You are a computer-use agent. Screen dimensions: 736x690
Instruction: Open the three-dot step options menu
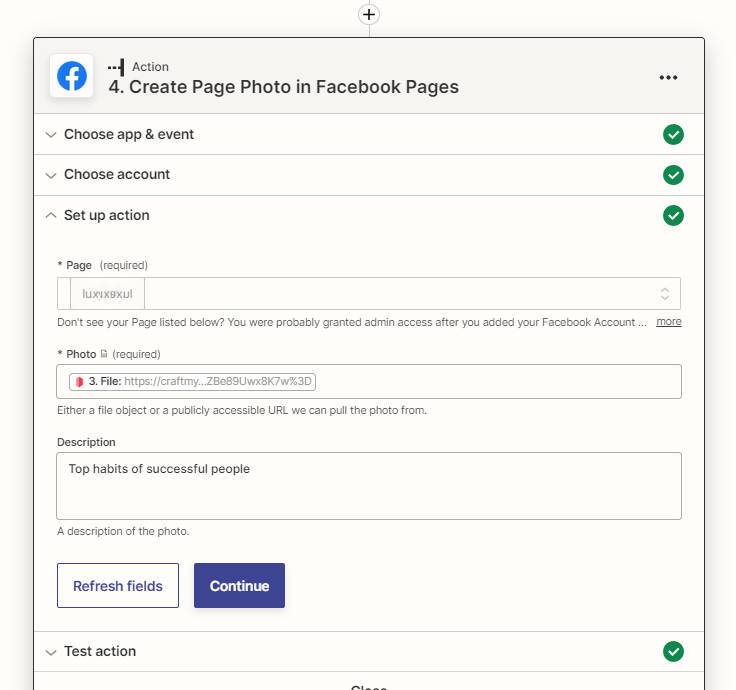click(668, 77)
